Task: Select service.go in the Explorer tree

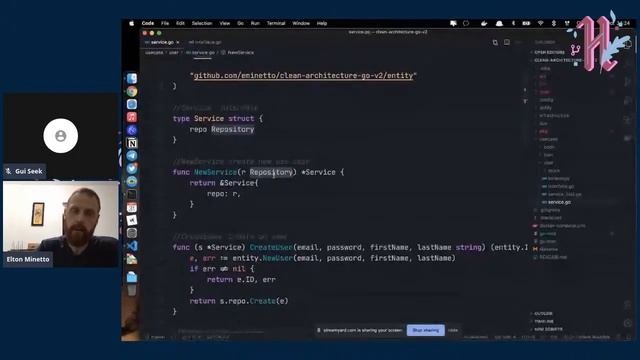Action: [x=559, y=202]
